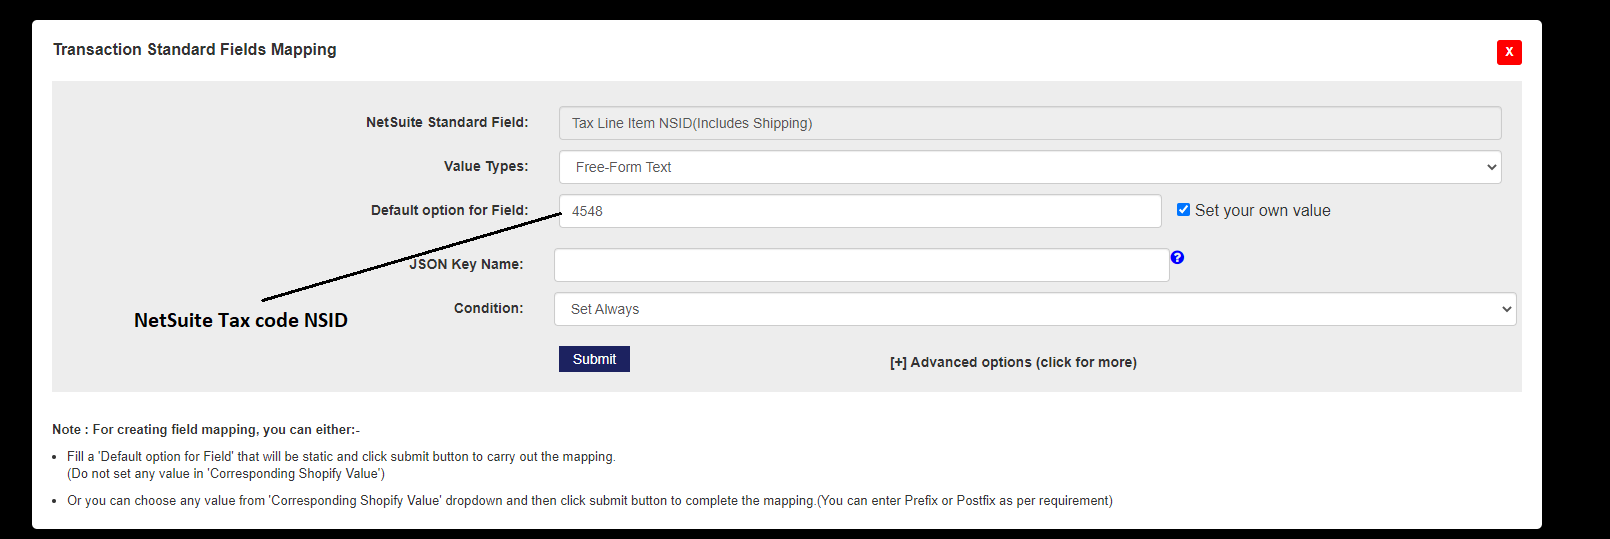Viewport: 1610px width, 539px height.
Task: Click the 'Set your own value' label text
Action: pos(1262,211)
